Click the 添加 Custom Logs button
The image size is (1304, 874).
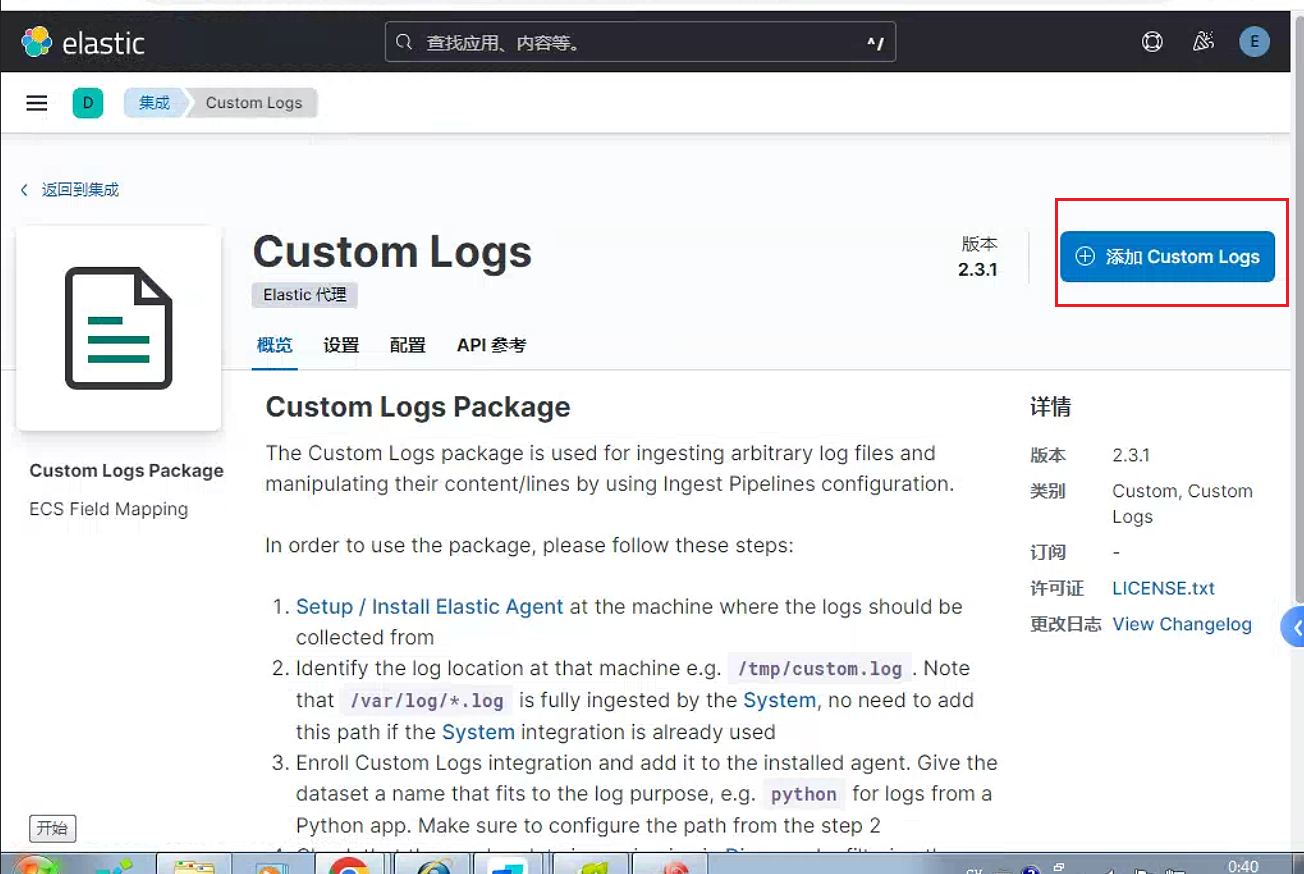tap(1167, 257)
